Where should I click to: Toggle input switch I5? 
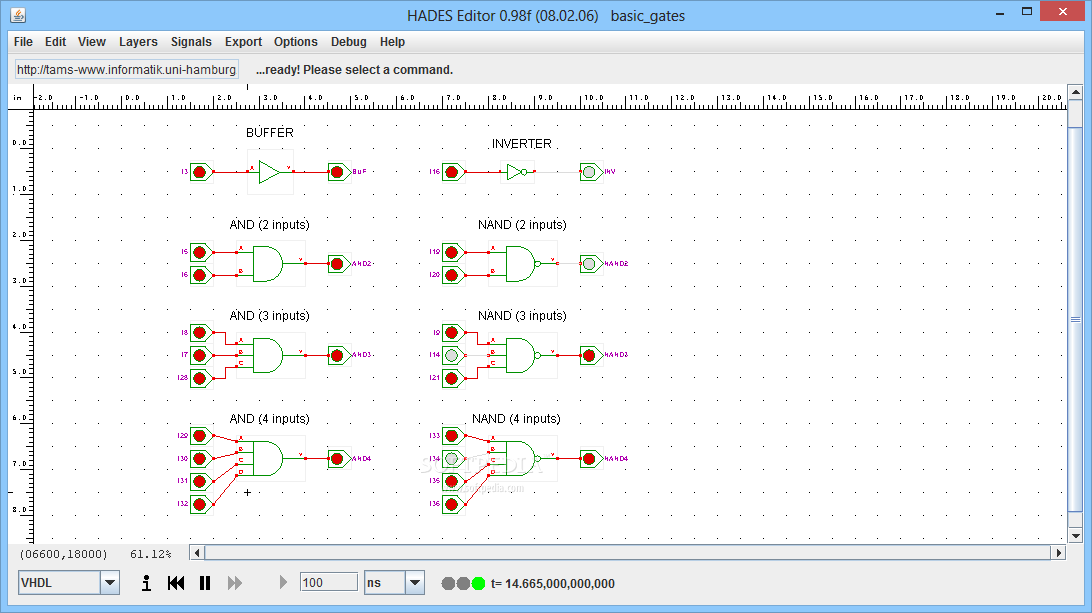[x=201, y=252]
